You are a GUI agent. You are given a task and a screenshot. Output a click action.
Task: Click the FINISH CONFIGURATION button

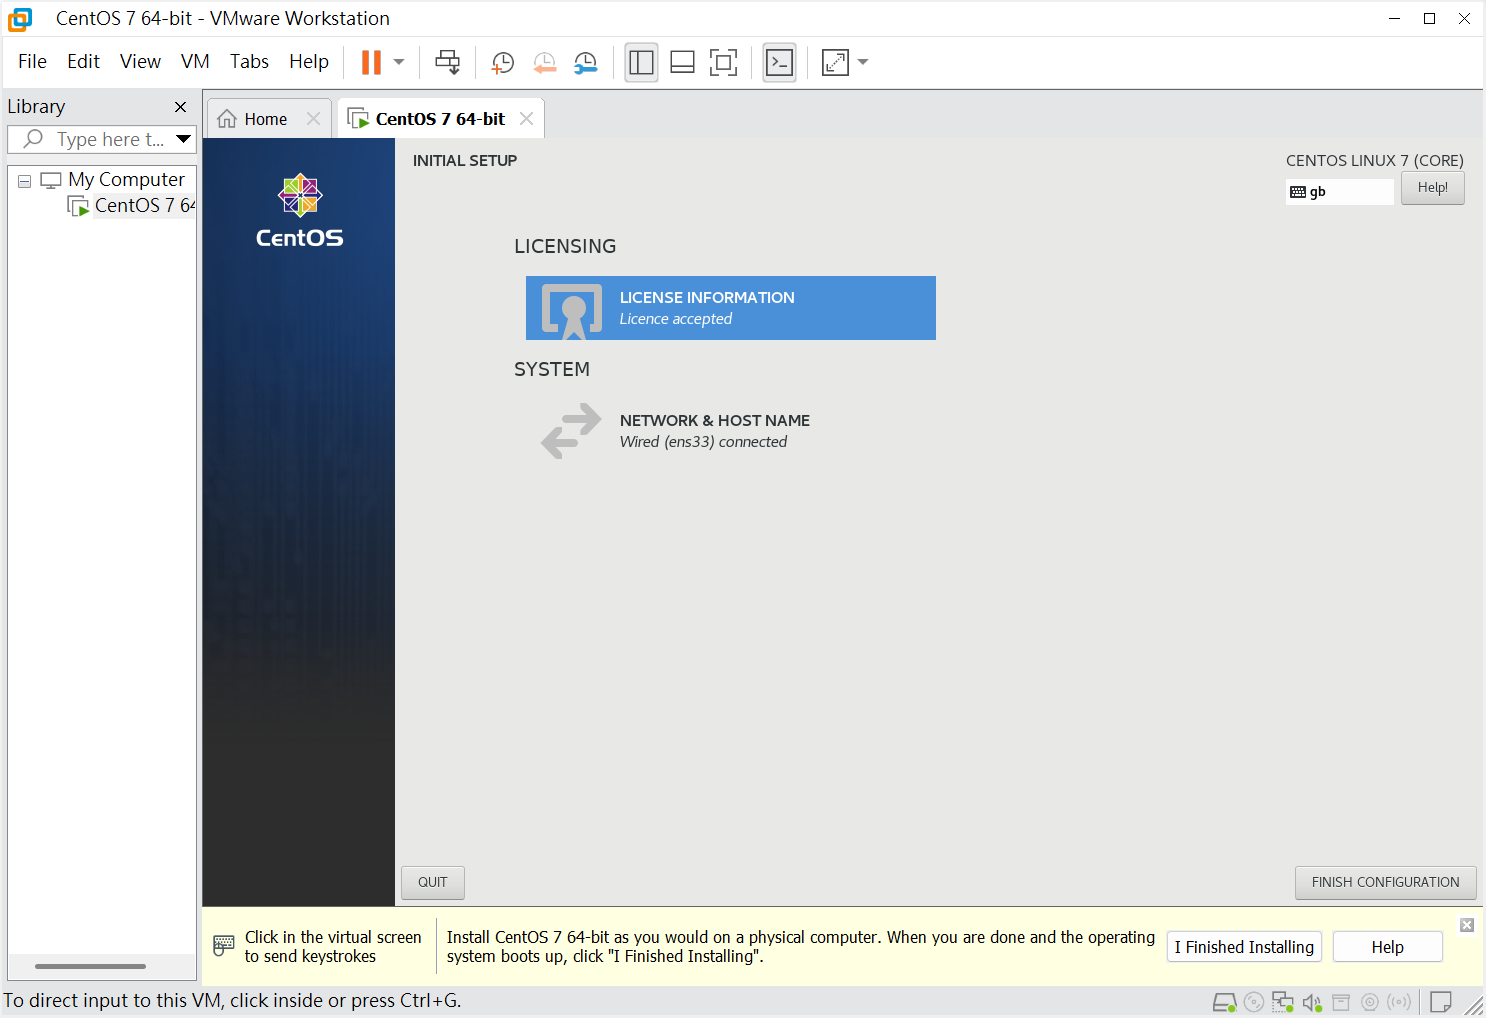click(1385, 882)
